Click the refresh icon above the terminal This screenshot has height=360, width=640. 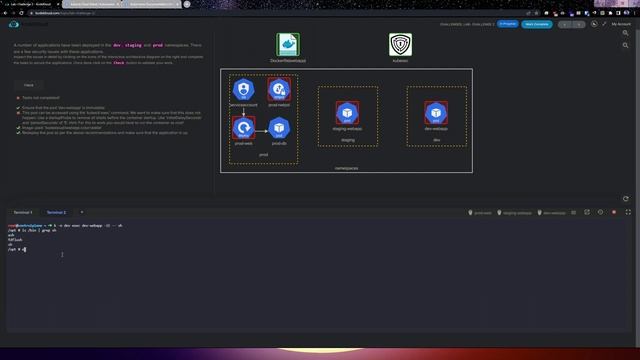pyautogui.click(x=626, y=199)
